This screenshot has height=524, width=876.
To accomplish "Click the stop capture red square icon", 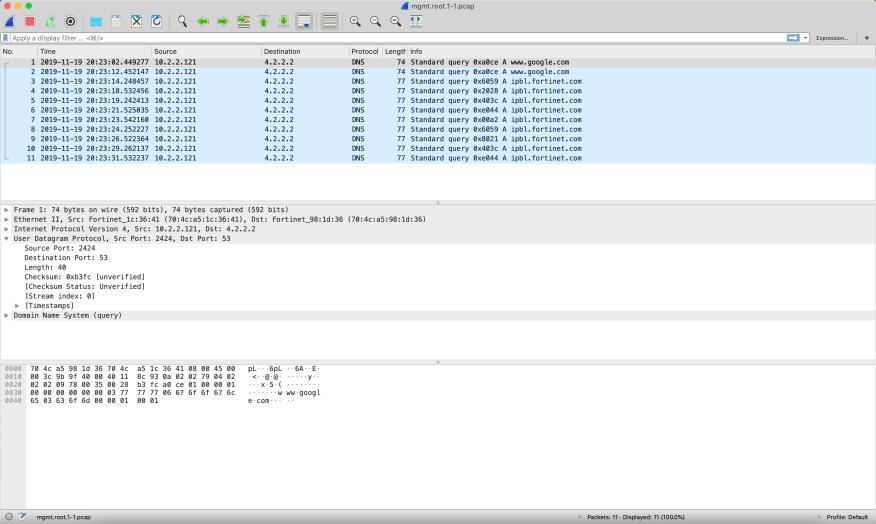I will [30, 21].
